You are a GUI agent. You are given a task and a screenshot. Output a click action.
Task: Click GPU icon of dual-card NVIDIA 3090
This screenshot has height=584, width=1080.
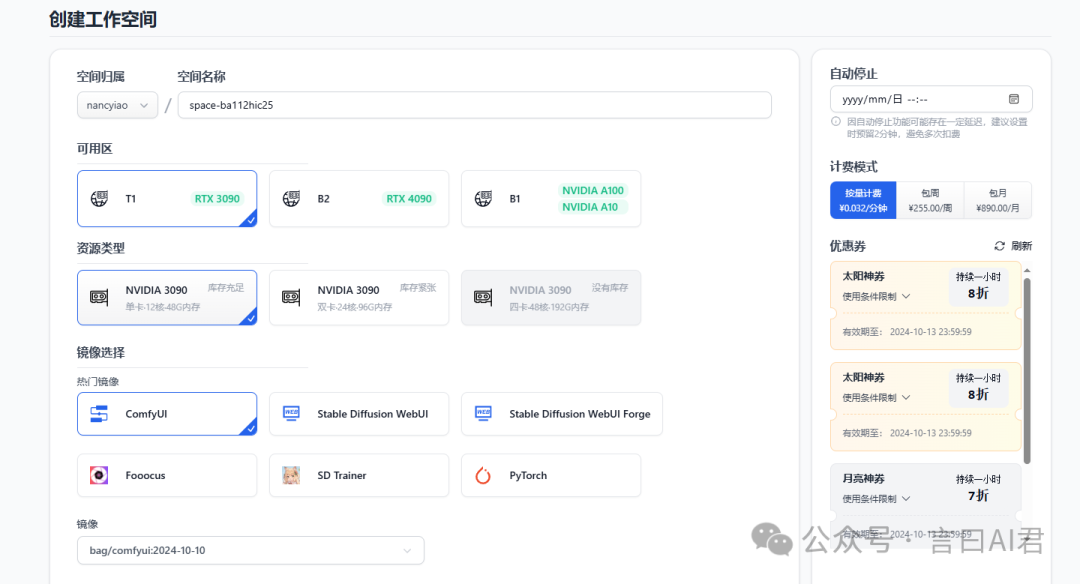coord(291,298)
